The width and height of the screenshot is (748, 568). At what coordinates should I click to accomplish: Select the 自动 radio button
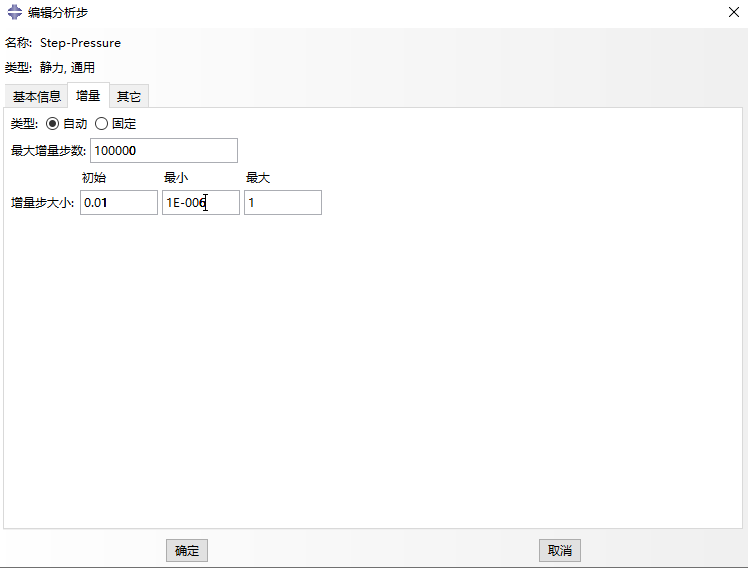pos(53,124)
